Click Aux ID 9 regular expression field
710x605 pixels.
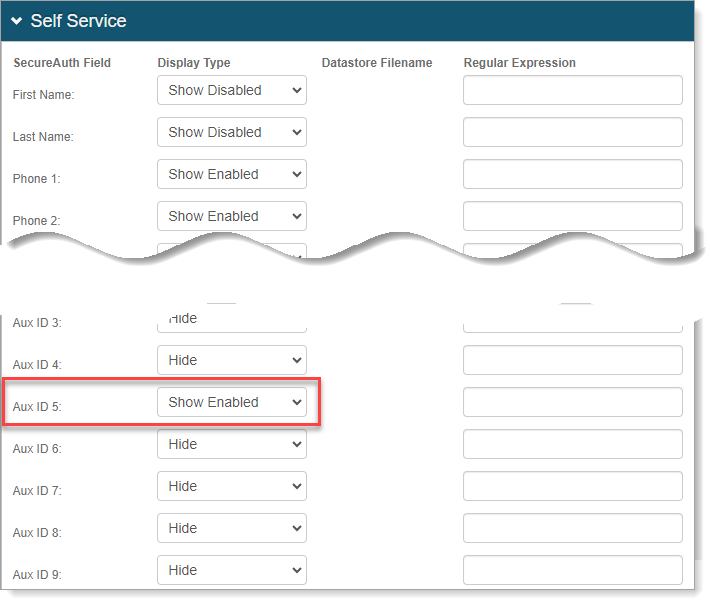tap(572, 570)
